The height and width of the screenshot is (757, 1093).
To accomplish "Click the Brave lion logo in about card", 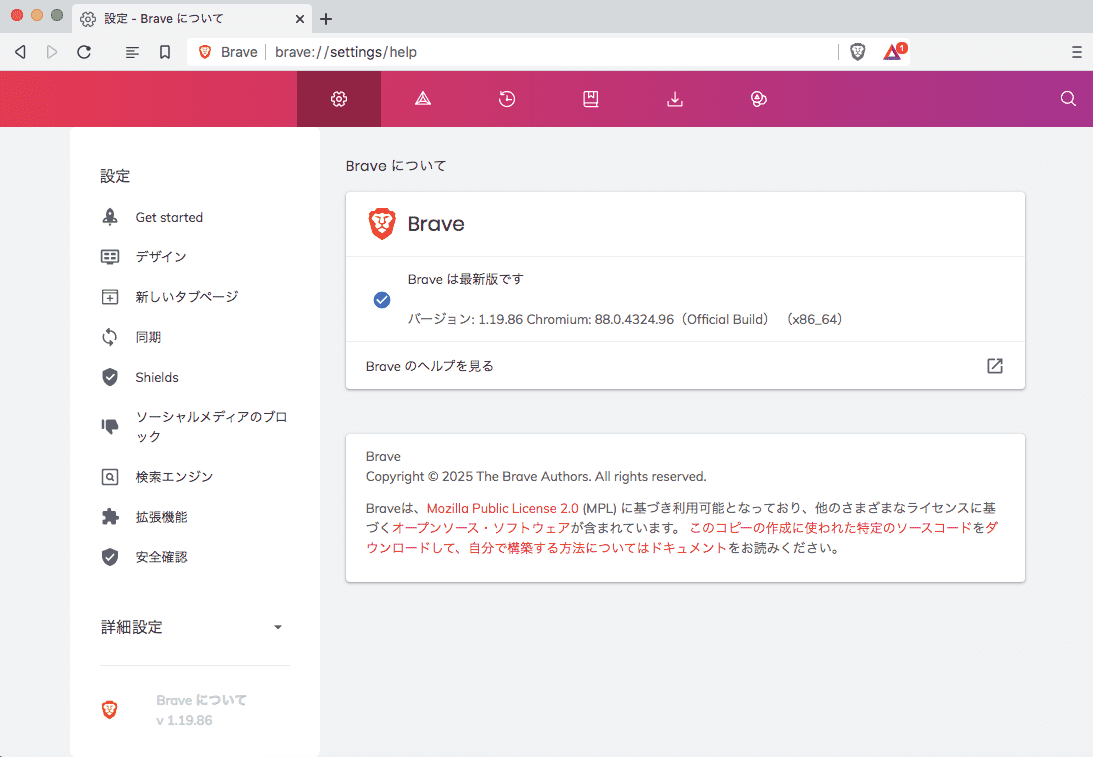I will pyautogui.click(x=382, y=224).
